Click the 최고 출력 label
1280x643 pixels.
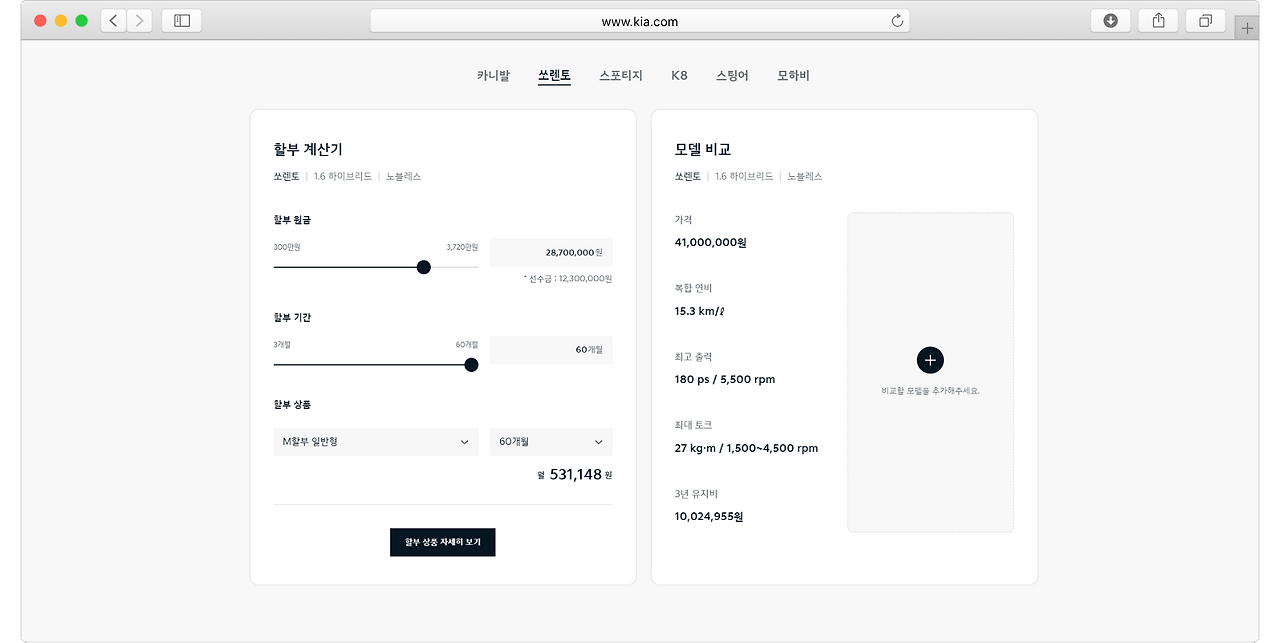[x=694, y=357]
